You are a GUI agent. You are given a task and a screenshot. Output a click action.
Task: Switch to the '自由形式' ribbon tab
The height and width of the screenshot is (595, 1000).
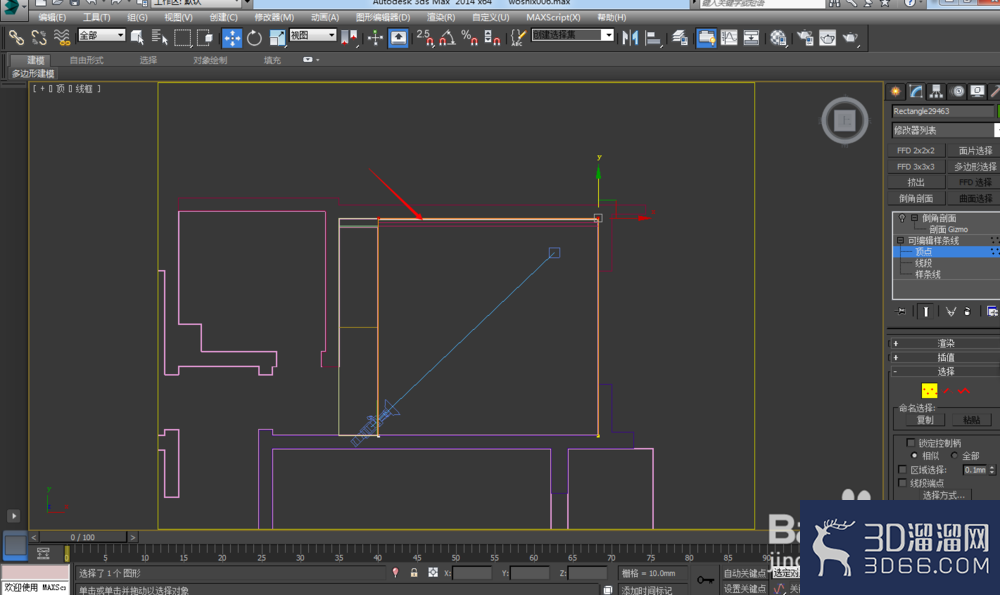87,60
